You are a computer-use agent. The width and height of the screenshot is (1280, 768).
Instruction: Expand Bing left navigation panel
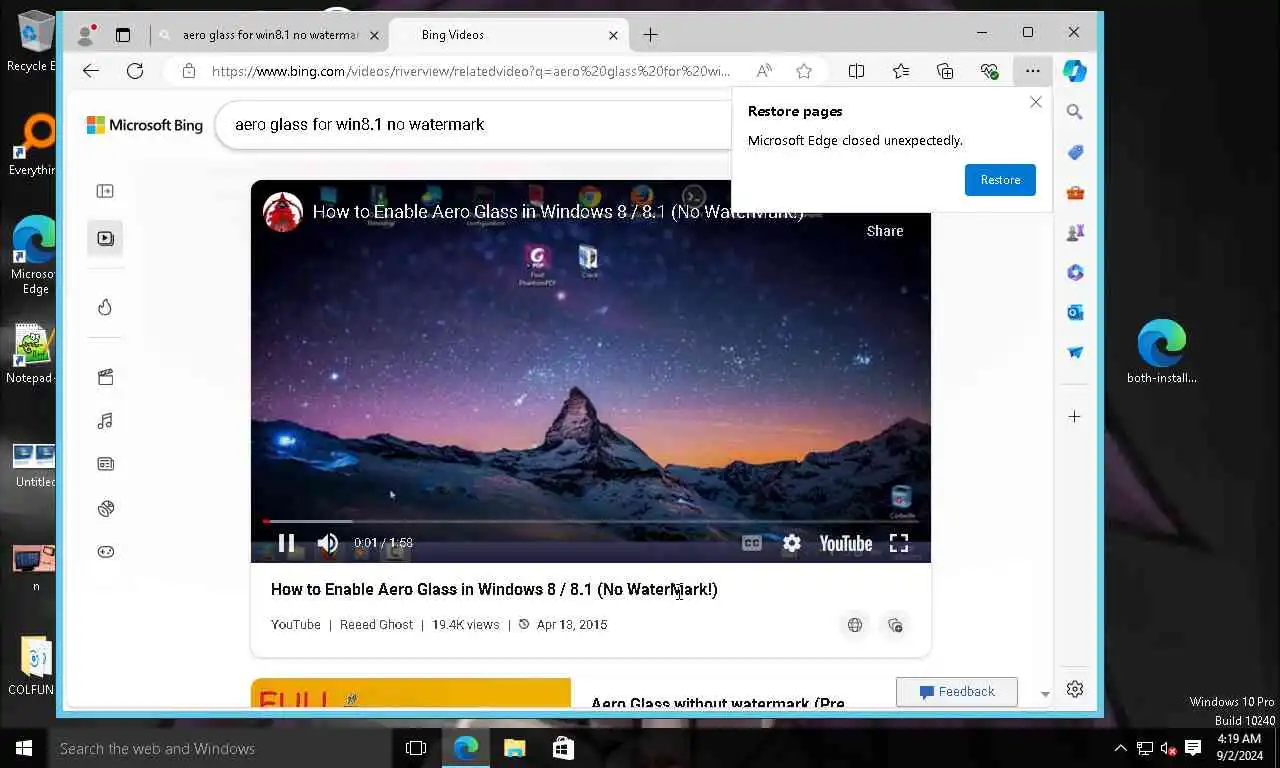coord(105,191)
